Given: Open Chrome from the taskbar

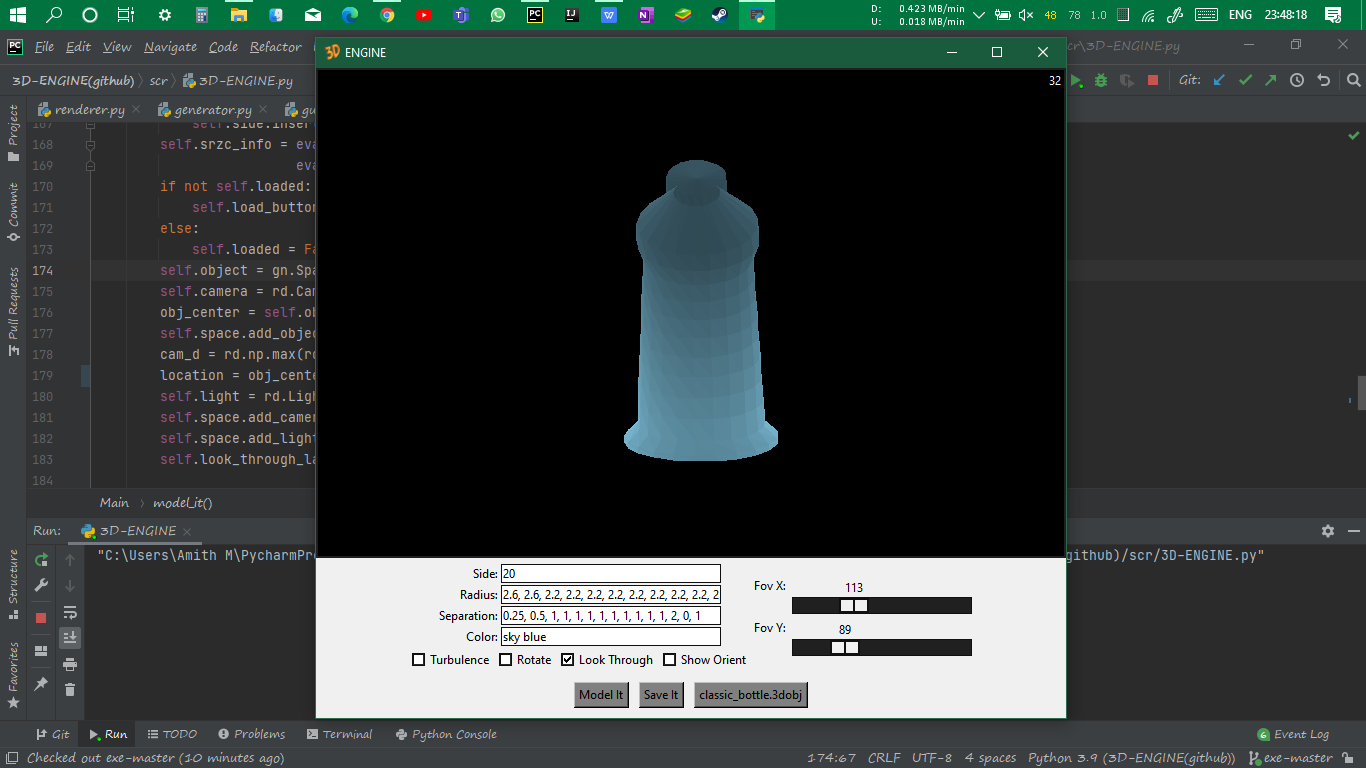Looking at the screenshot, I should tap(387, 15).
